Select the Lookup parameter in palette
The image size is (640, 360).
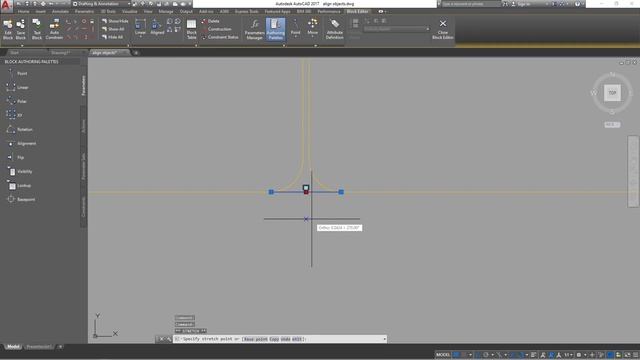click(19, 186)
